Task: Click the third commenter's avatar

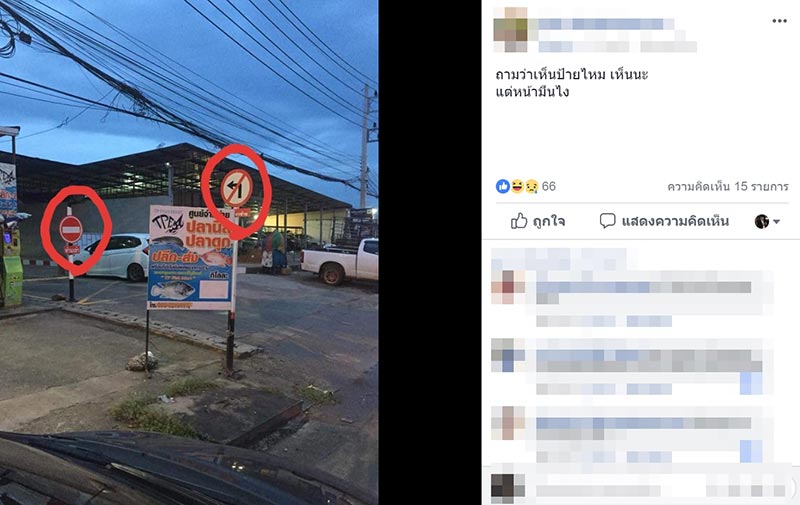Action: 508,423
